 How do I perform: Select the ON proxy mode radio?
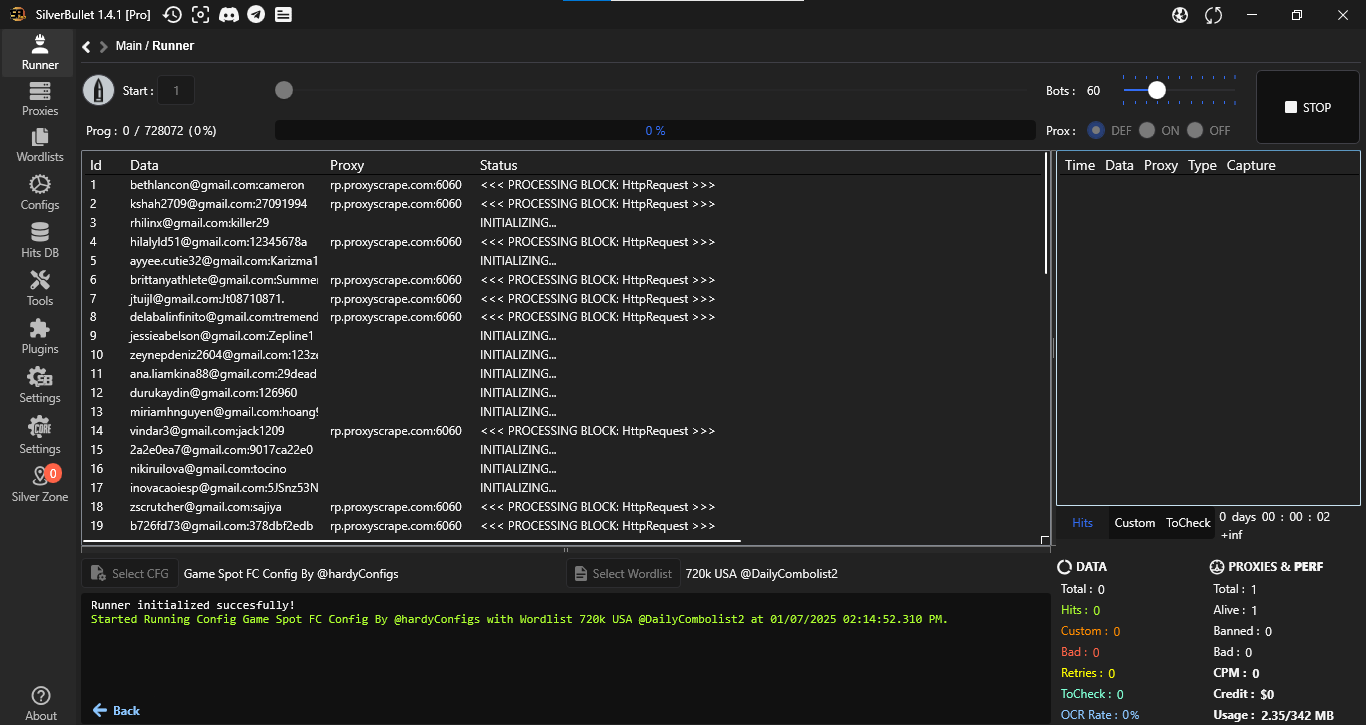(1147, 130)
